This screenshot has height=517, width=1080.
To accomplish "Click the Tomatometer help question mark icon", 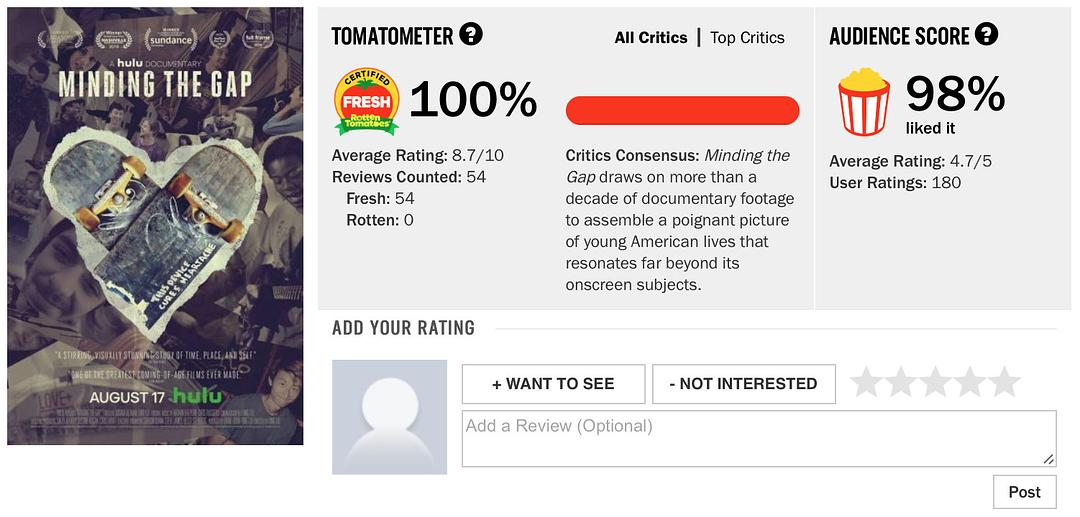I will coord(471,35).
